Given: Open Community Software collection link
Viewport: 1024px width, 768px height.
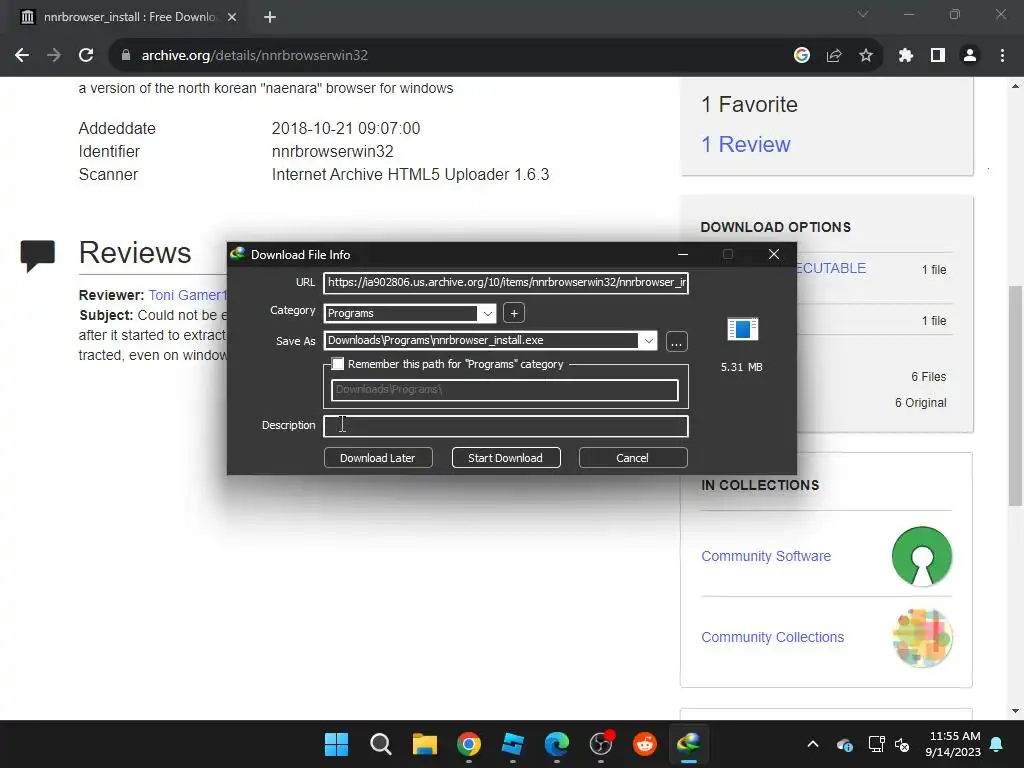Looking at the screenshot, I should [x=766, y=556].
